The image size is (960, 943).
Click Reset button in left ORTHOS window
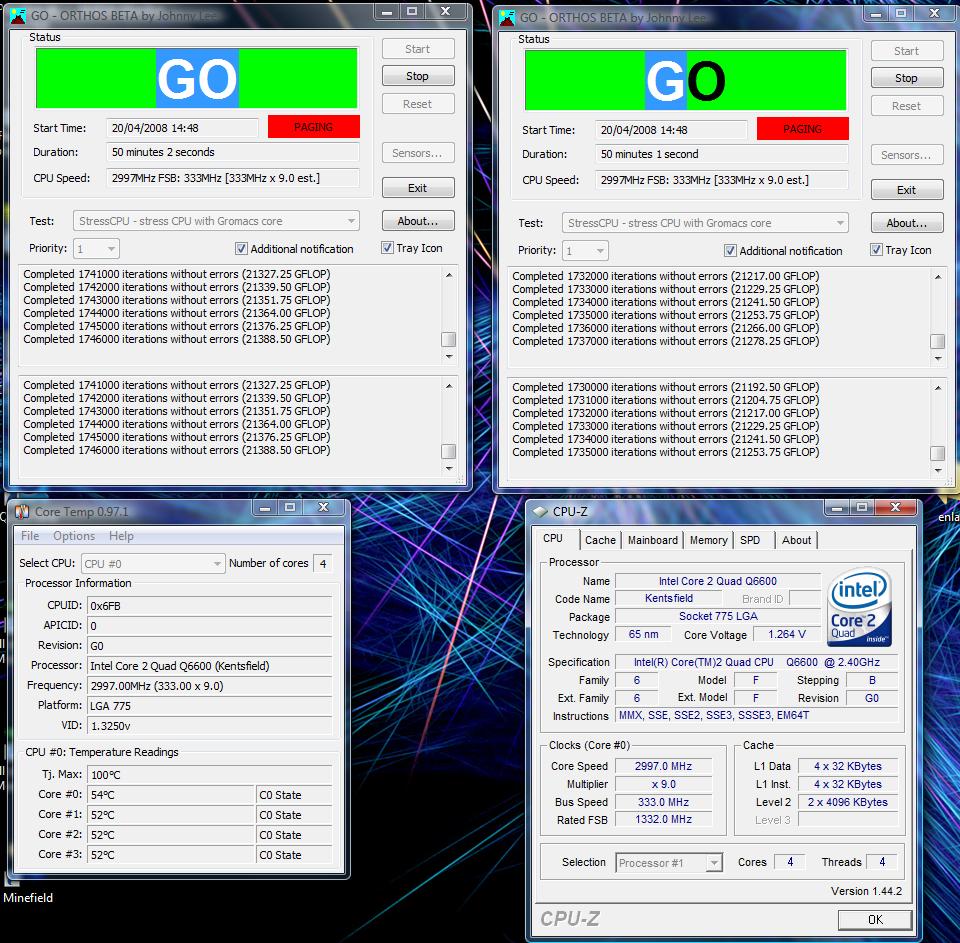[418, 104]
